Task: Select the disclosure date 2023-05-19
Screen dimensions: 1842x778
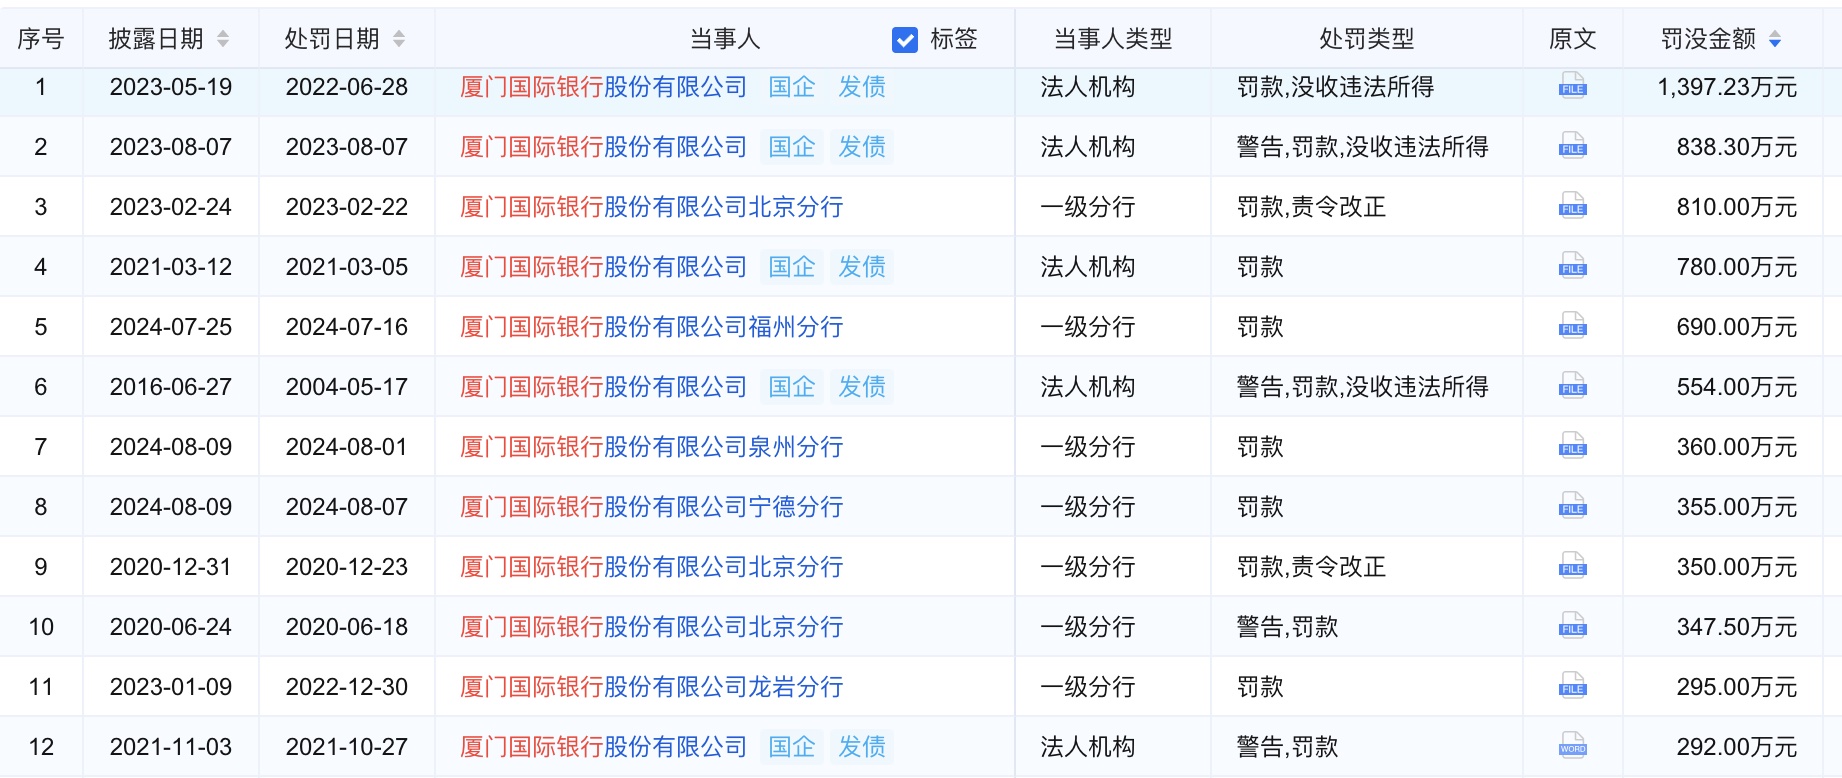Action: pyautogui.click(x=171, y=87)
